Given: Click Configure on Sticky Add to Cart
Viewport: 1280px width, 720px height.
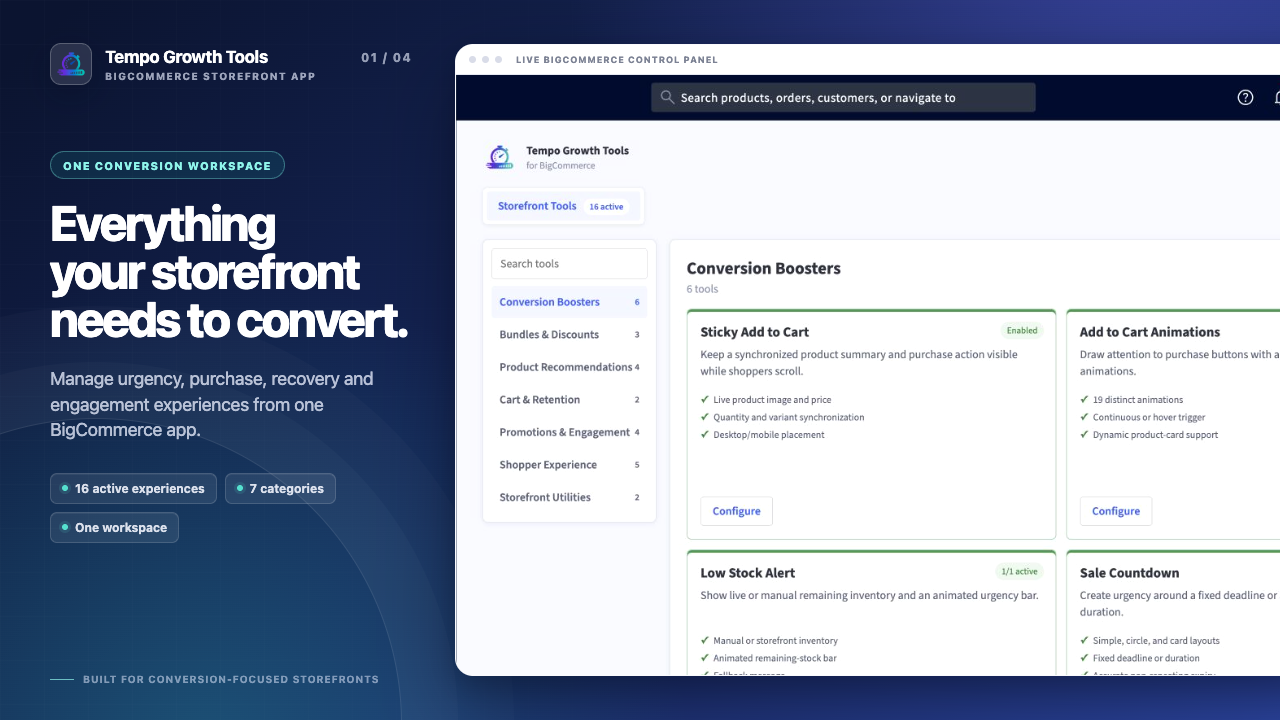Looking at the screenshot, I should [736, 511].
